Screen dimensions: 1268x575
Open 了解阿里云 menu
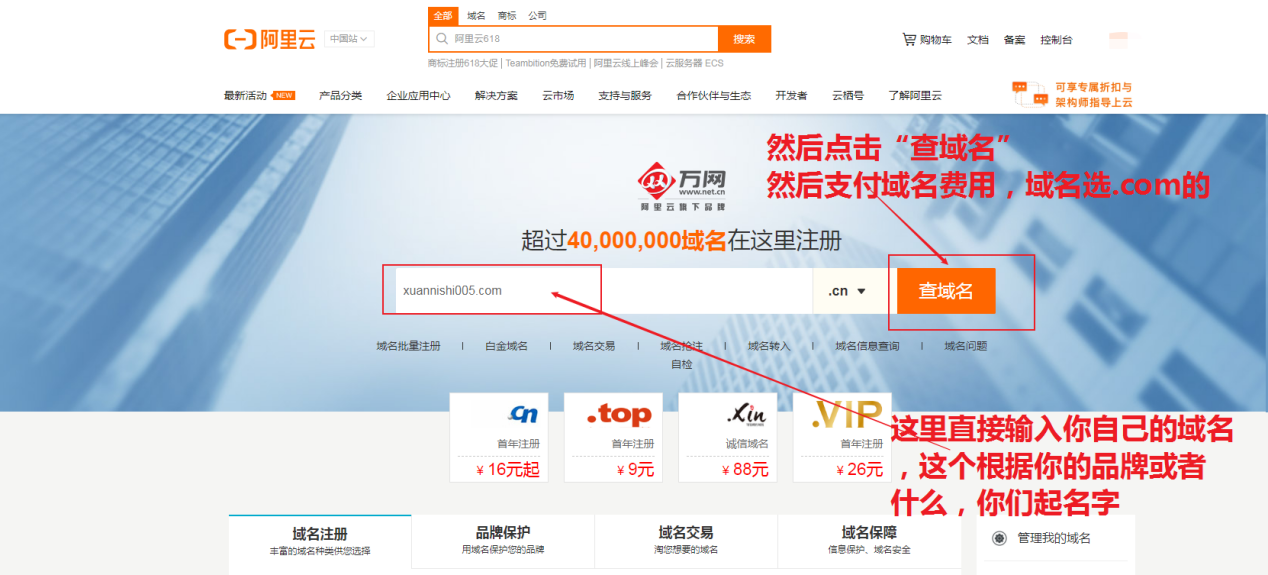tap(915, 96)
